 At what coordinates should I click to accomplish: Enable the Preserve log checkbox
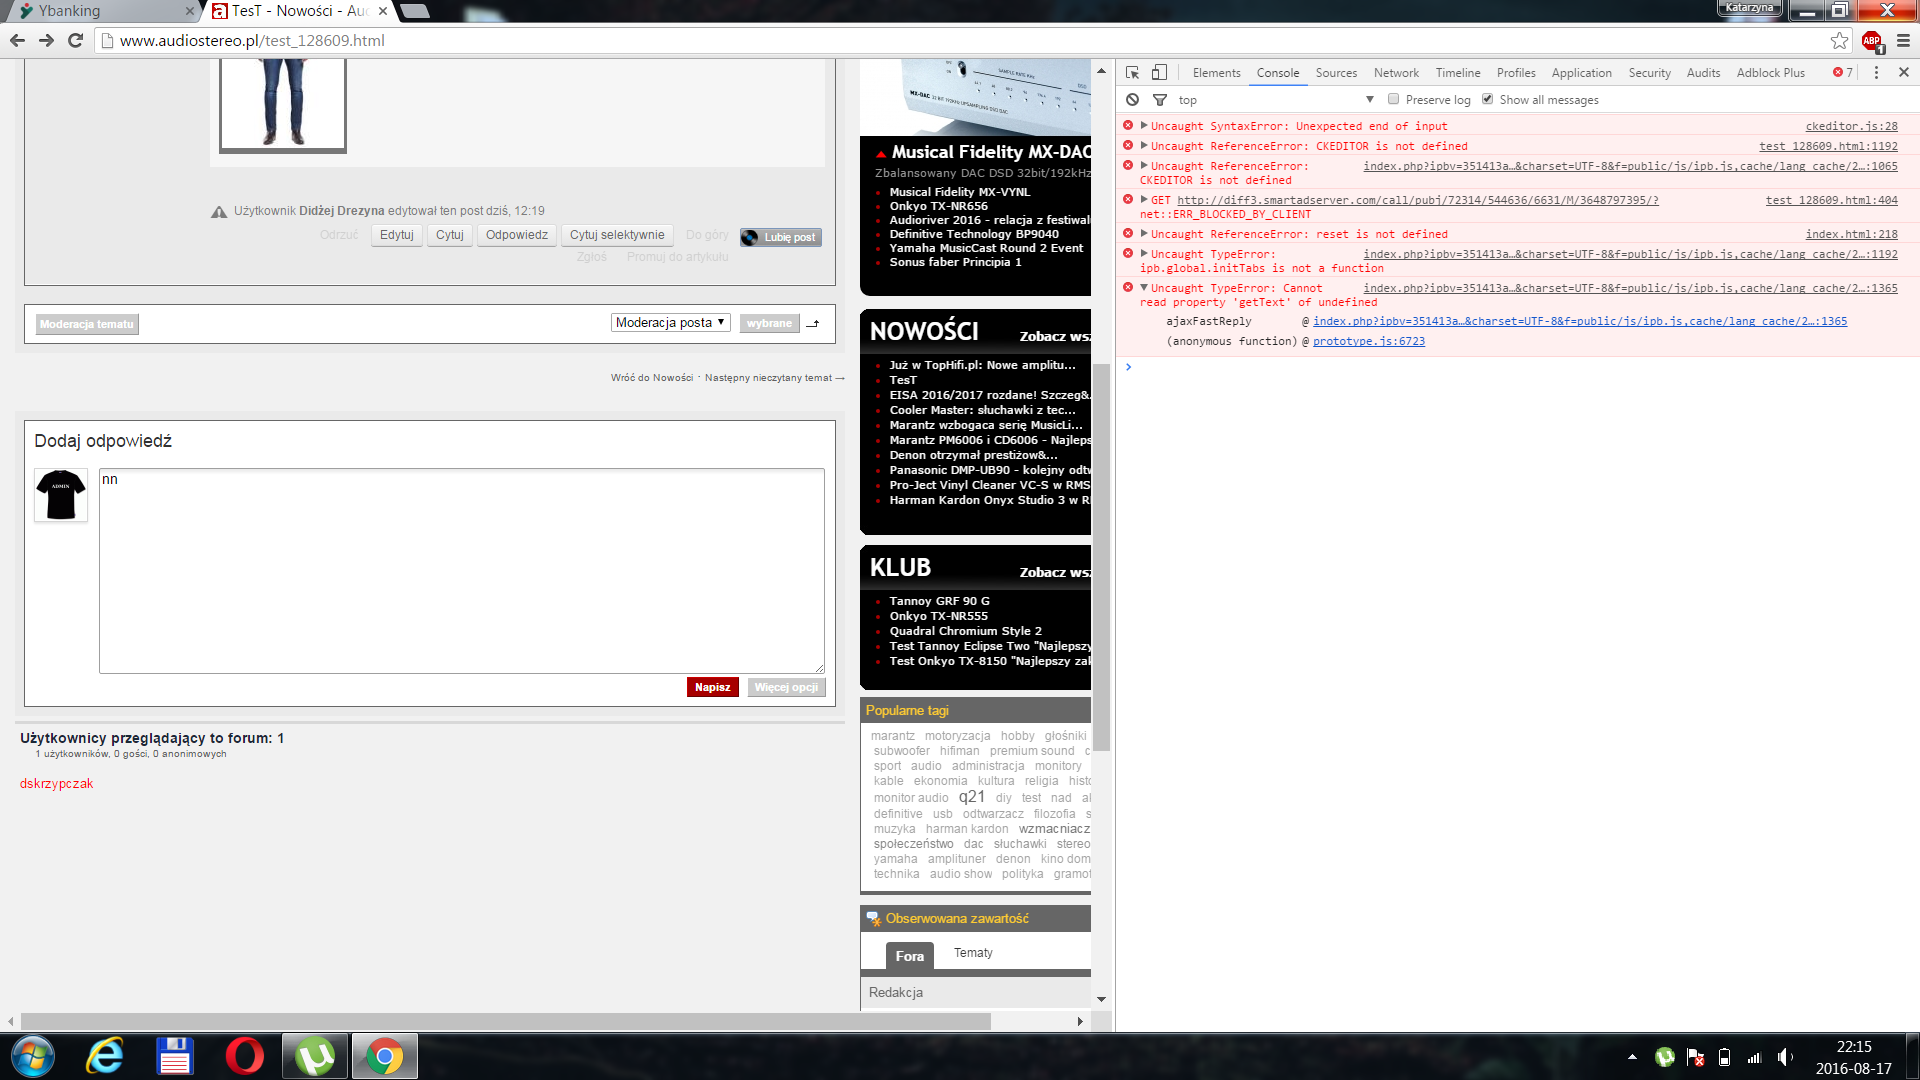pos(1393,99)
